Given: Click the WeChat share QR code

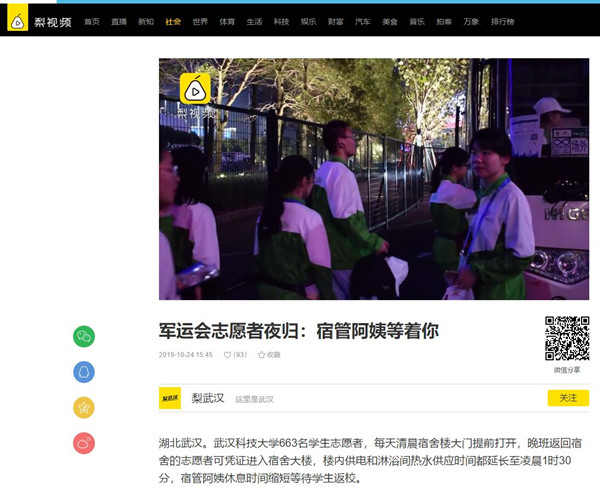Looking at the screenshot, I should tap(566, 338).
